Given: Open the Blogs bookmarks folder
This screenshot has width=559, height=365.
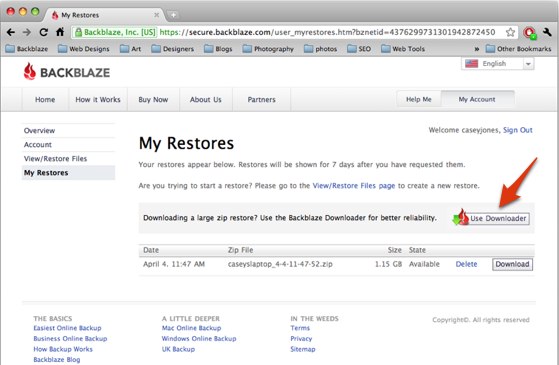Looking at the screenshot, I should click(x=218, y=49).
